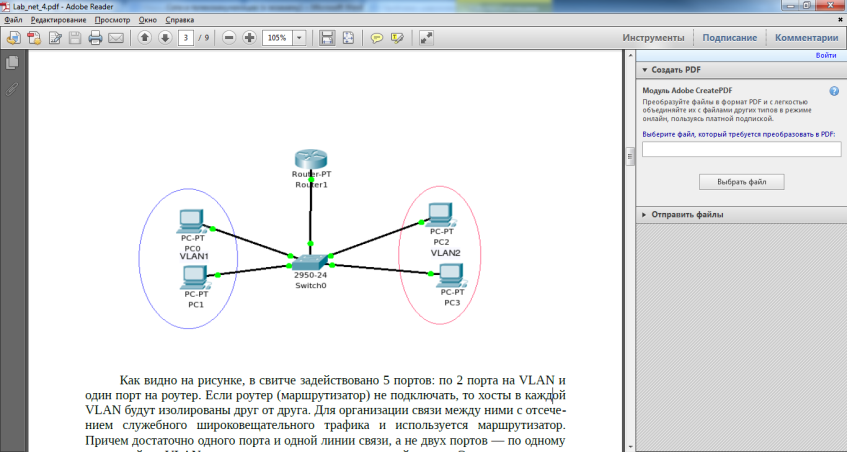Image resolution: width=847 pixels, height=452 pixels.
Task: Click the VLAN2 label in the diagram
Action: click(x=445, y=253)
